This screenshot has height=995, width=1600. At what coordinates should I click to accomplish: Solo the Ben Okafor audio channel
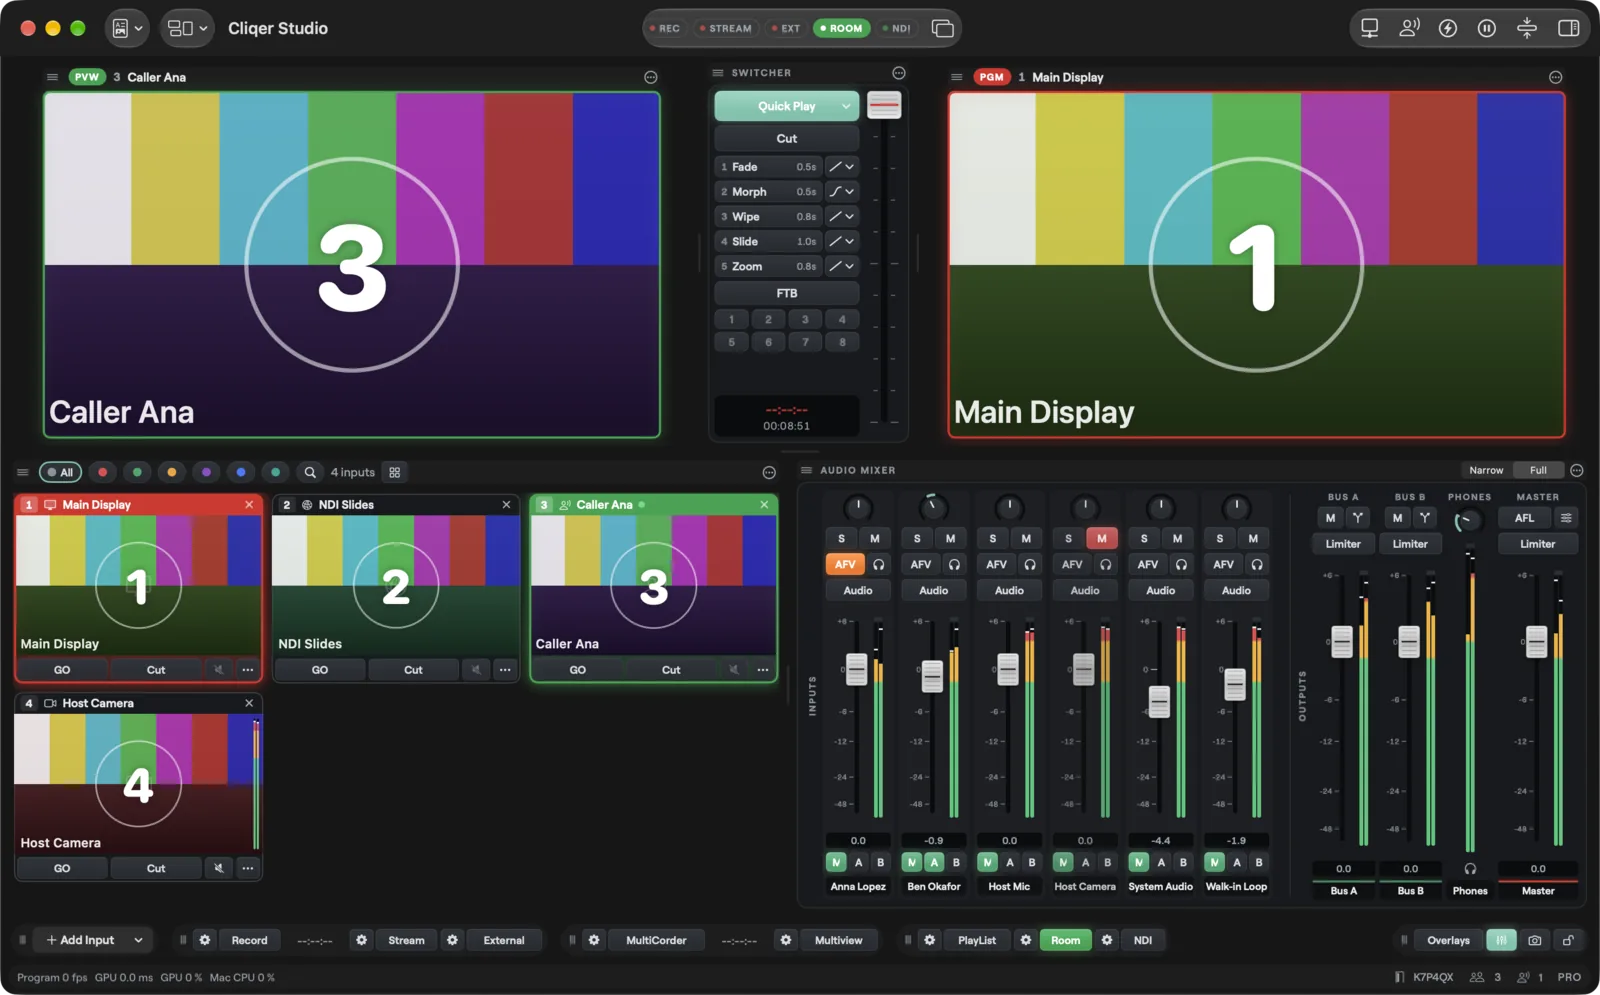(917, 538)
